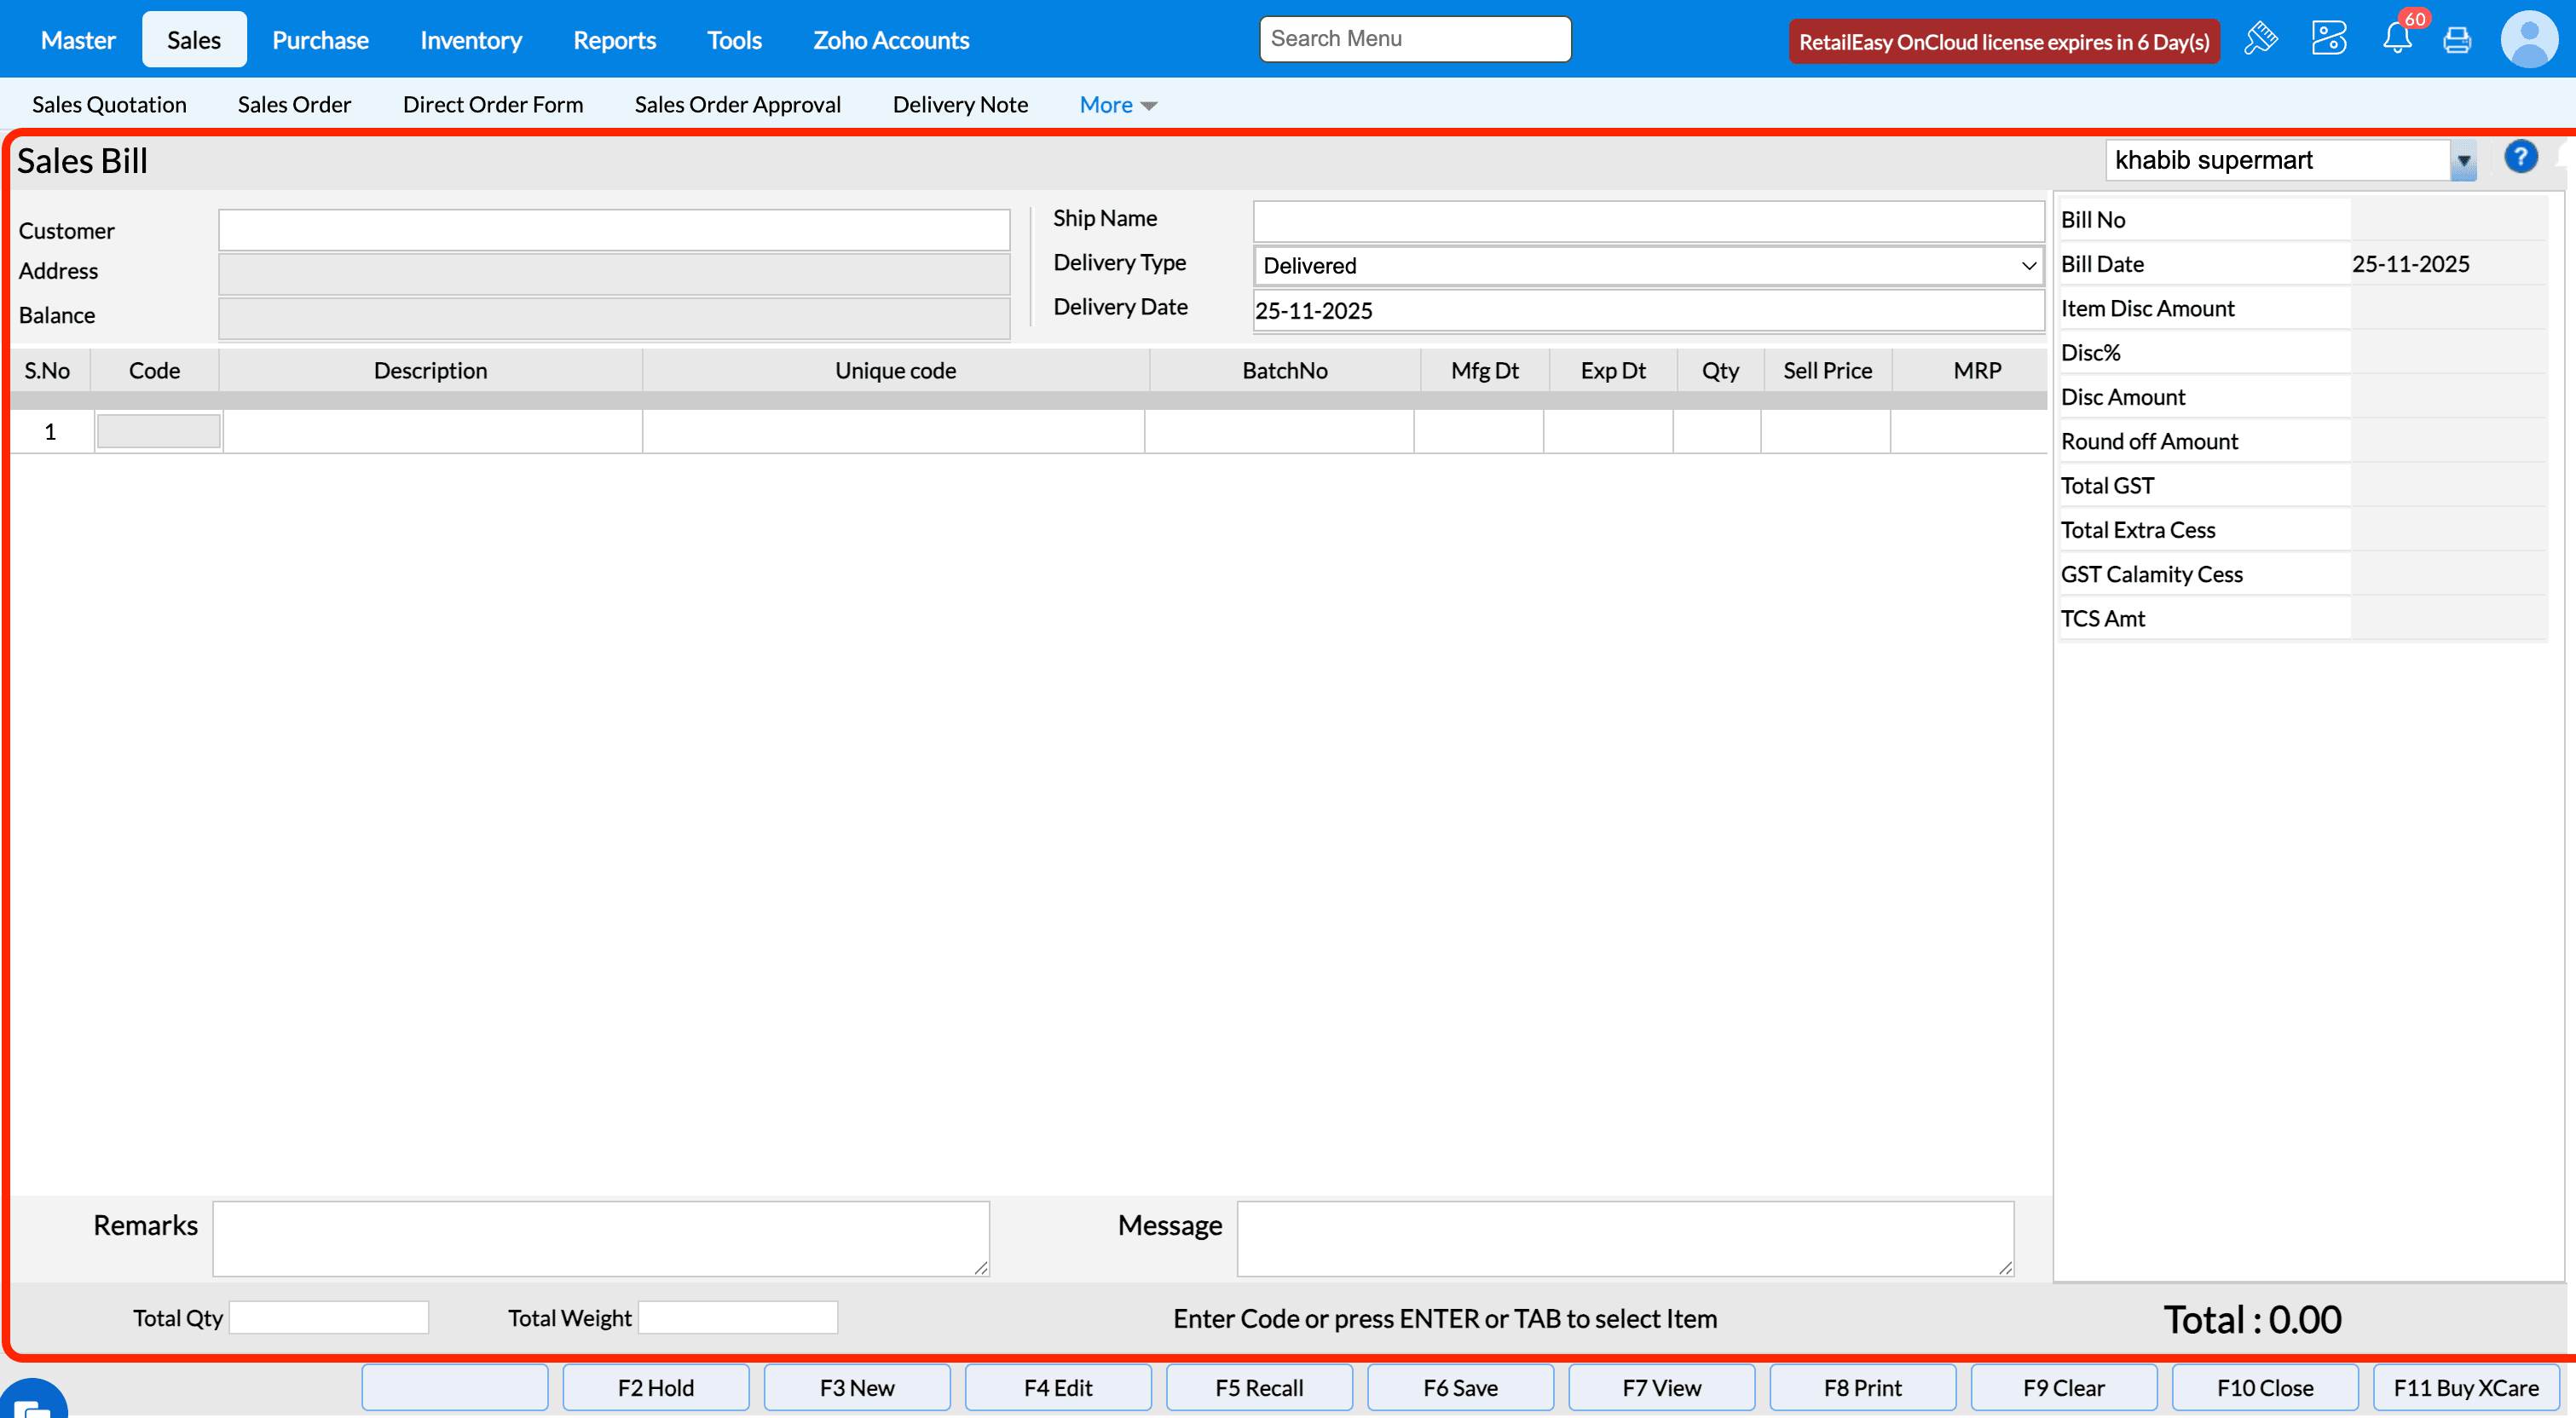Viewport: 2576px width, 1418px height.
Task: Focus the Search Menu box
Action: (1414, 39)
